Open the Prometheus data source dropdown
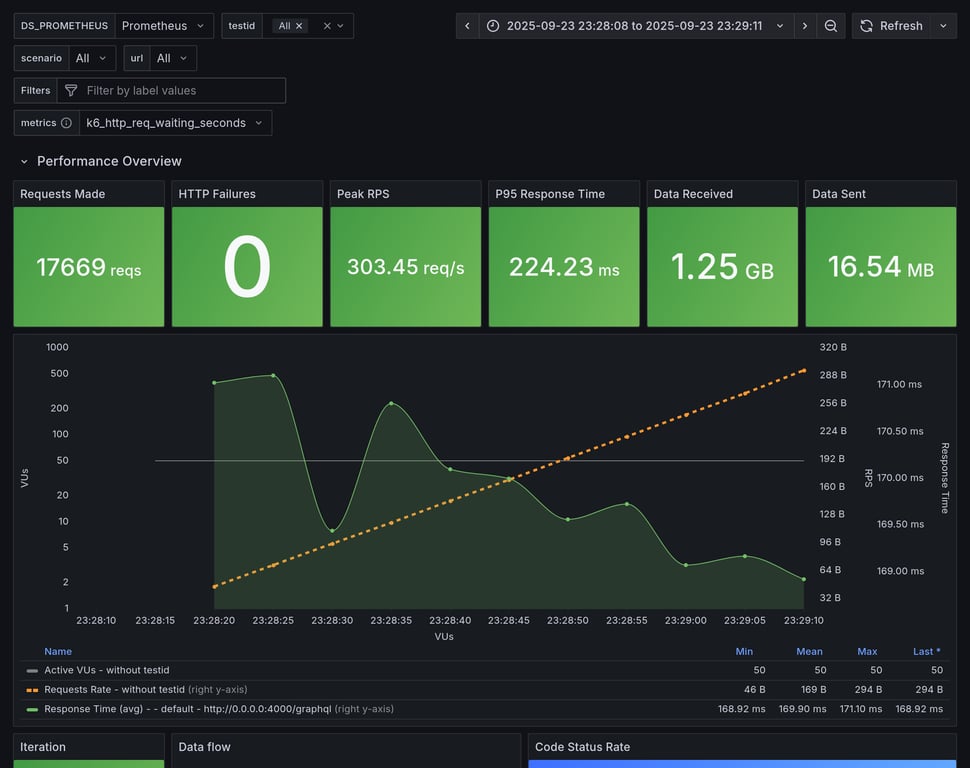970x768 pixels. pyautogui.click(x=163, y=26)
